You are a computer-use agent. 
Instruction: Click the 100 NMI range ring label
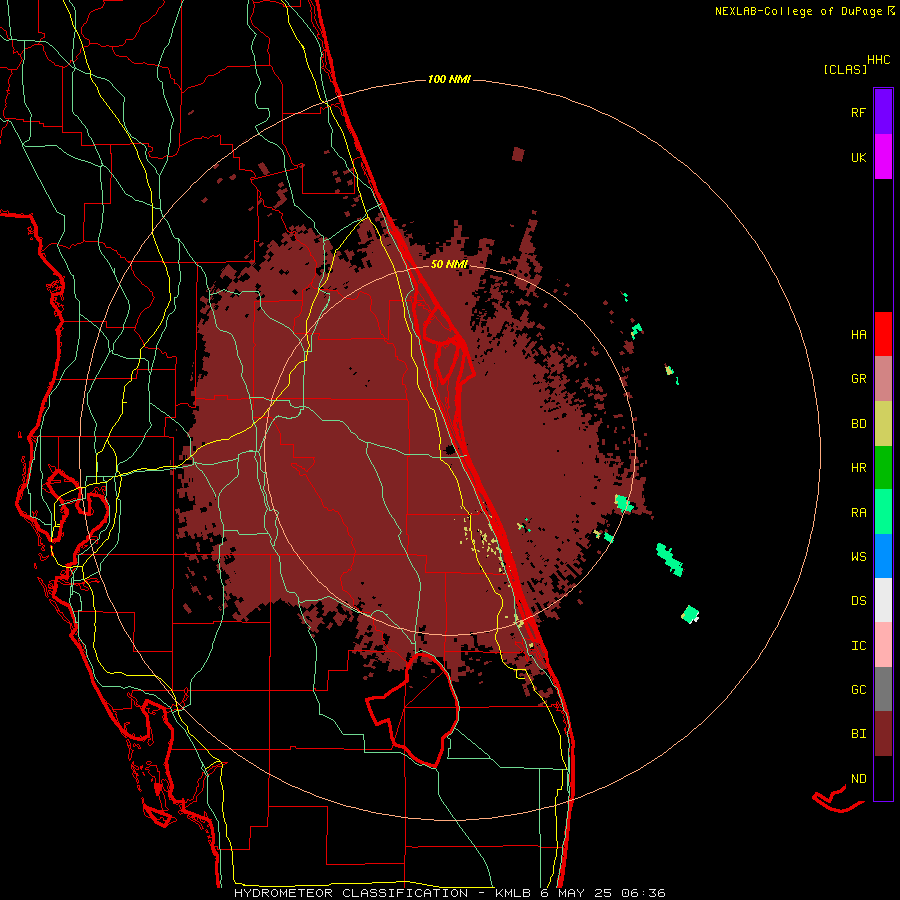coord(449,79)
